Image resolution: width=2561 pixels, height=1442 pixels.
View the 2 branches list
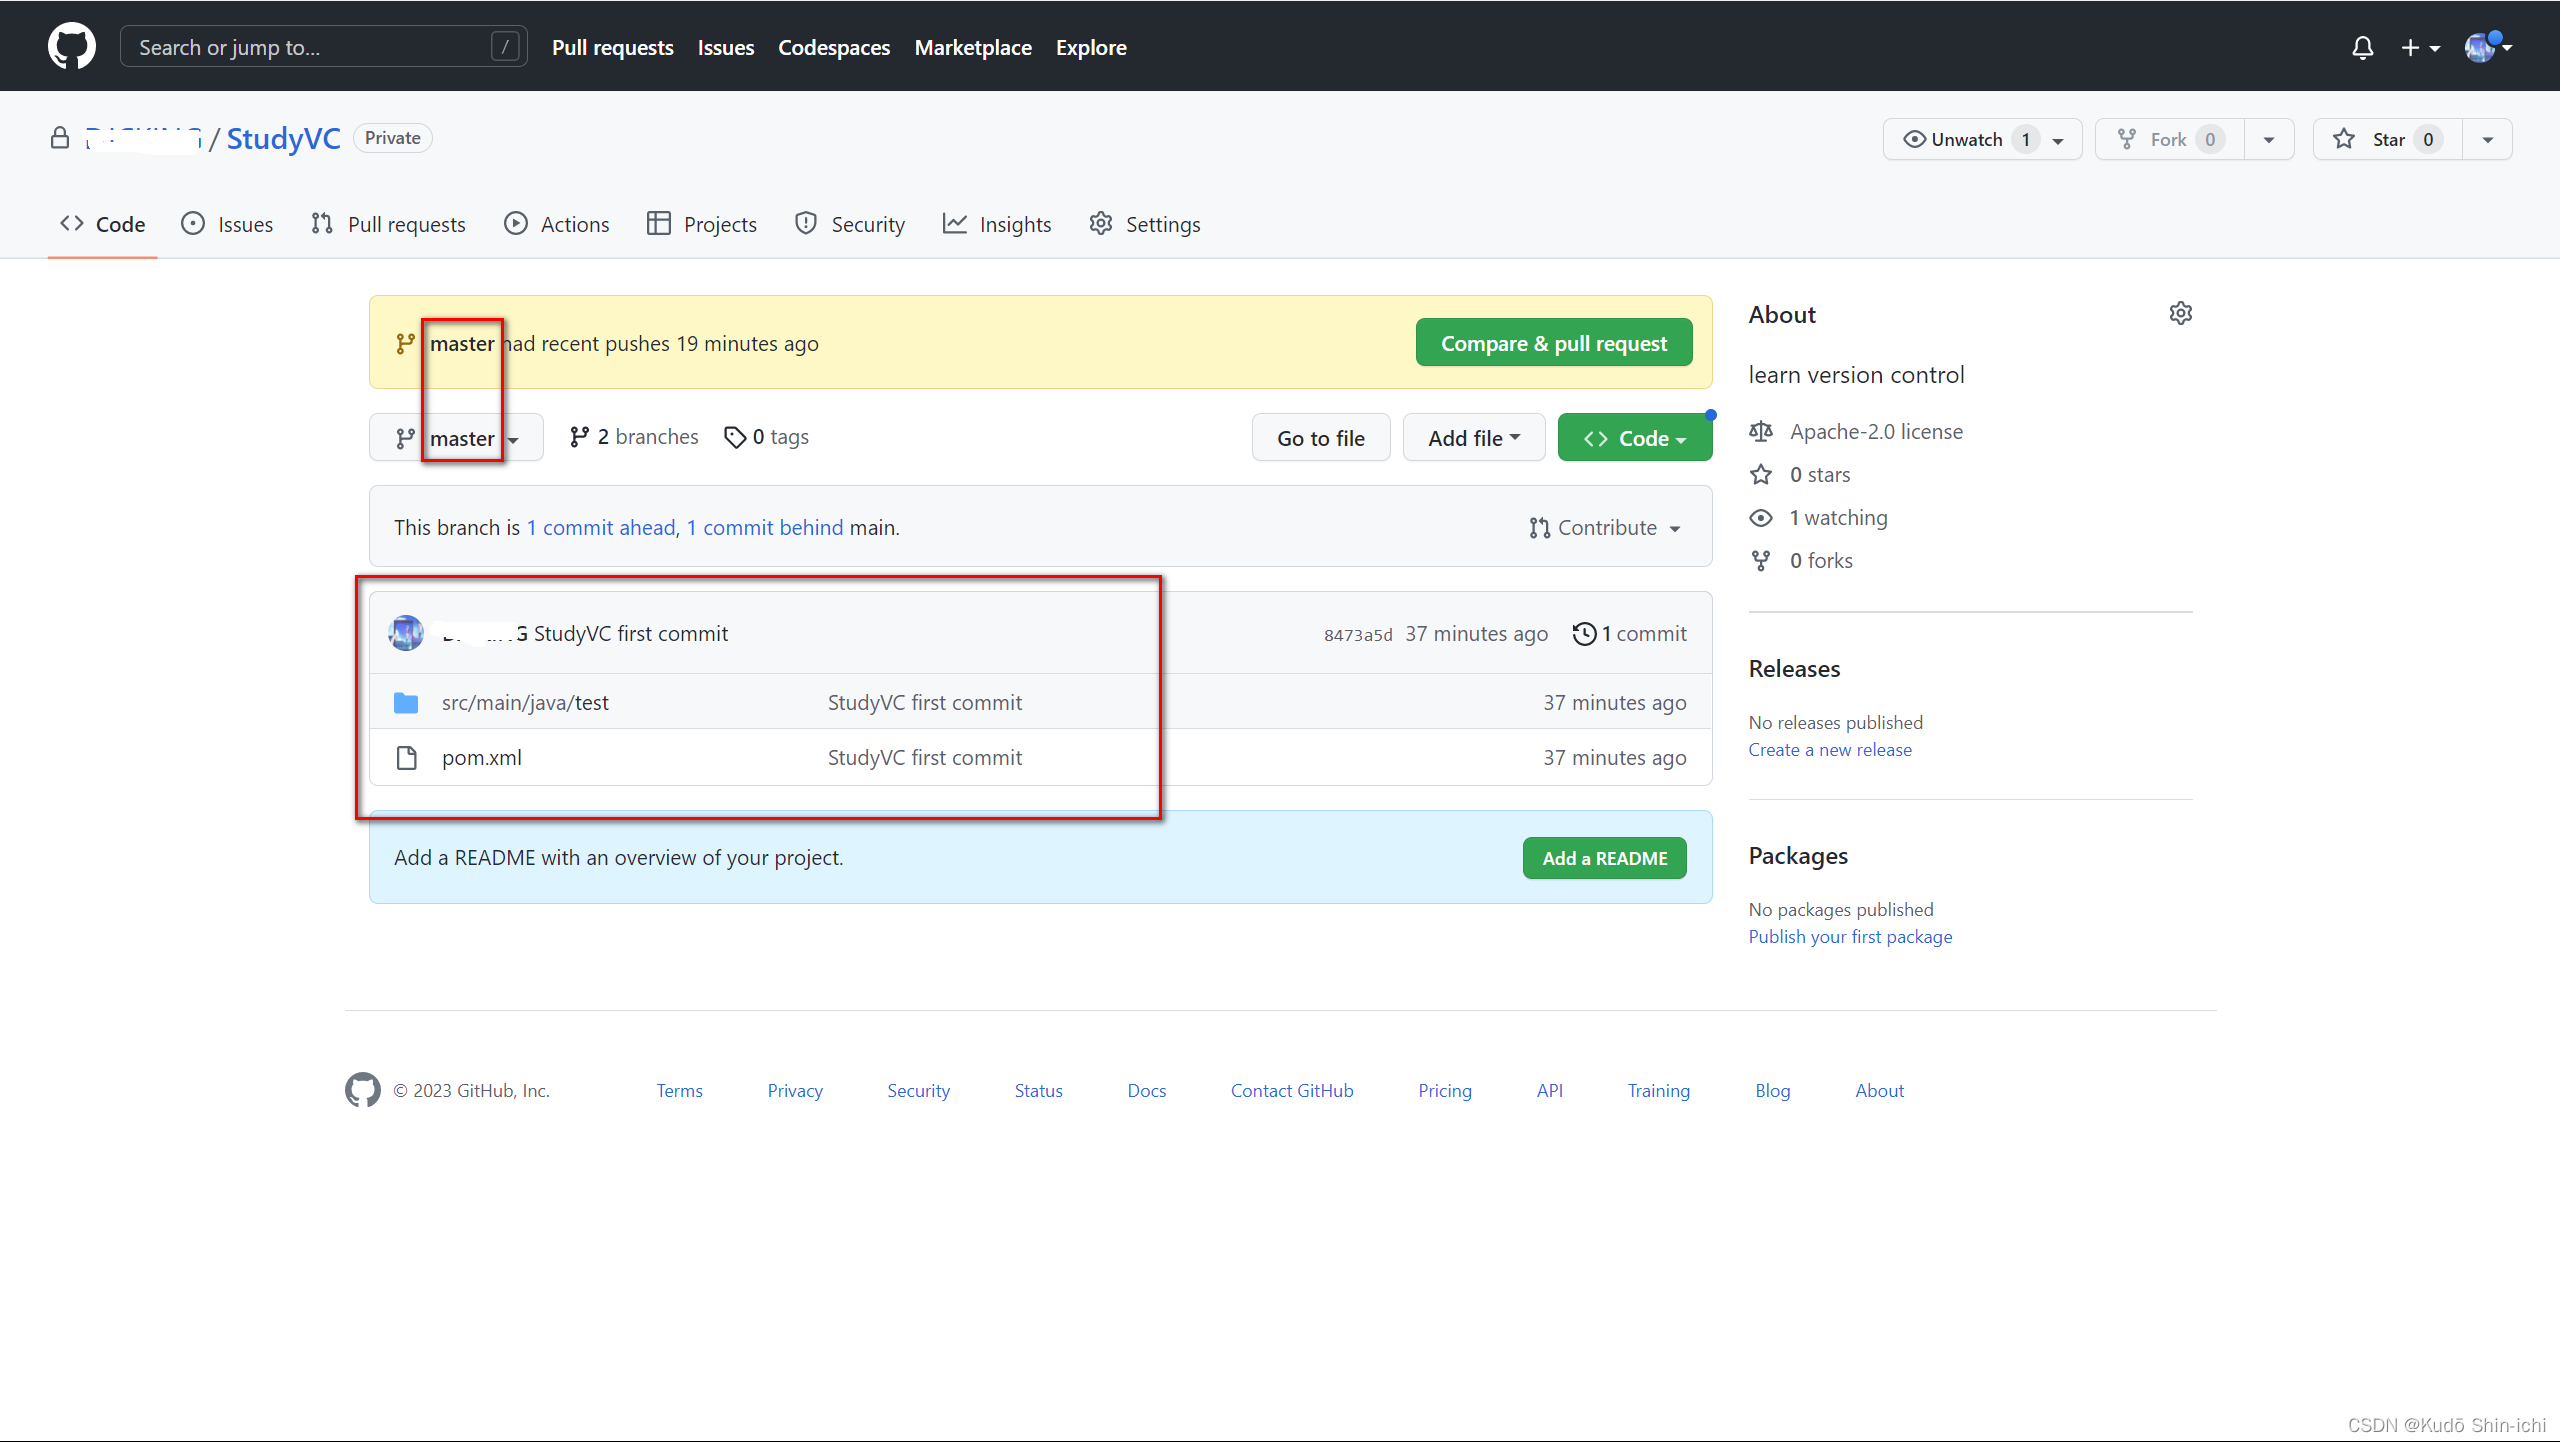coord(633,437)
